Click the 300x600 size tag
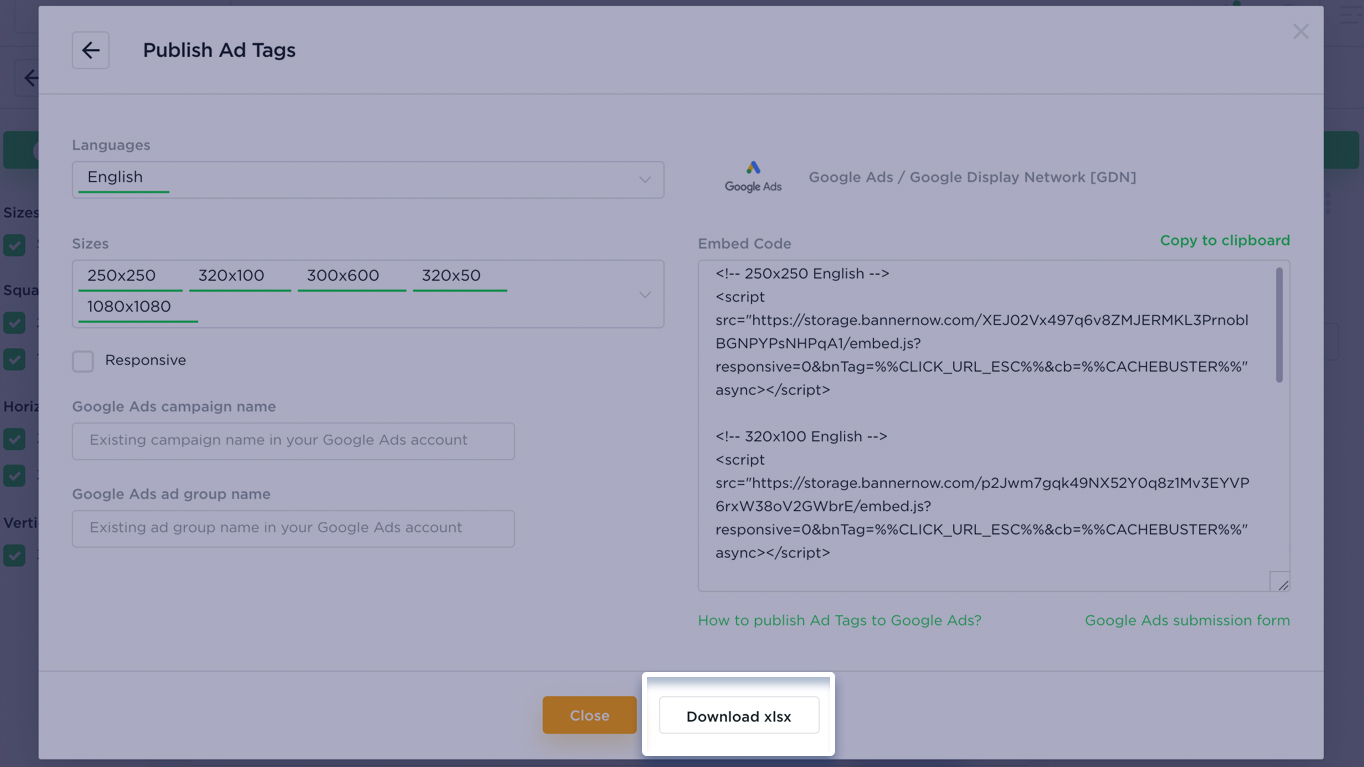Viewport: 1364px width, 767px height. coord(352,276)
